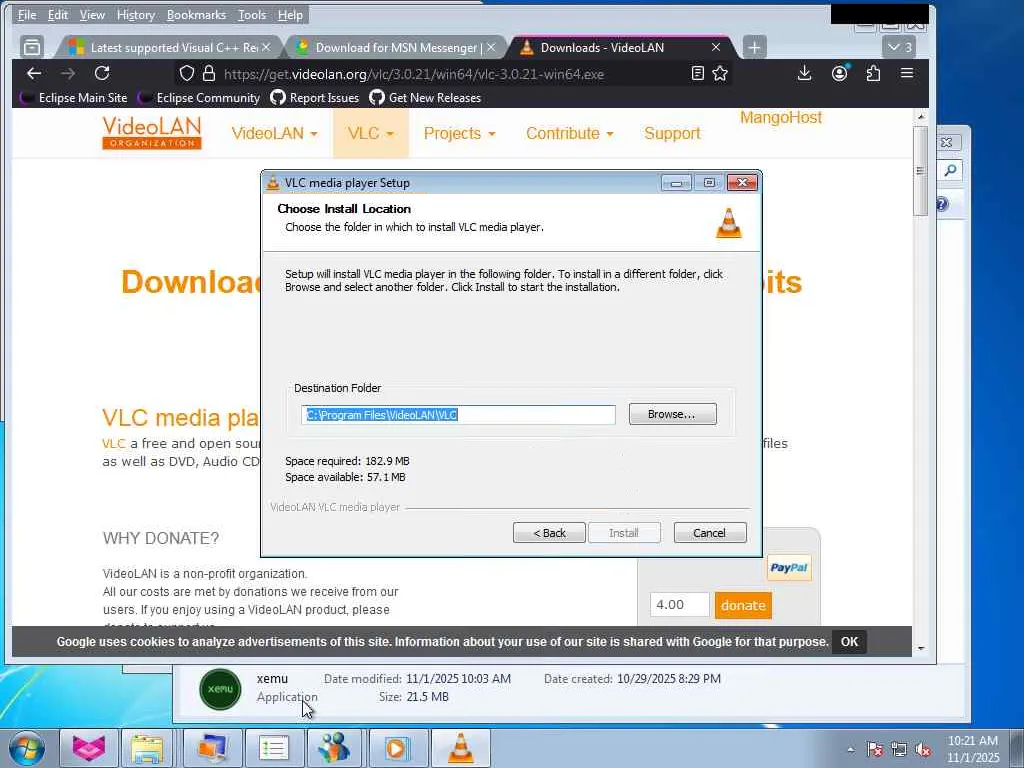This screenshot has width=1024, height=768.
Task: Open the History menu
Action: pyautogui.click(x=135, y=14)
